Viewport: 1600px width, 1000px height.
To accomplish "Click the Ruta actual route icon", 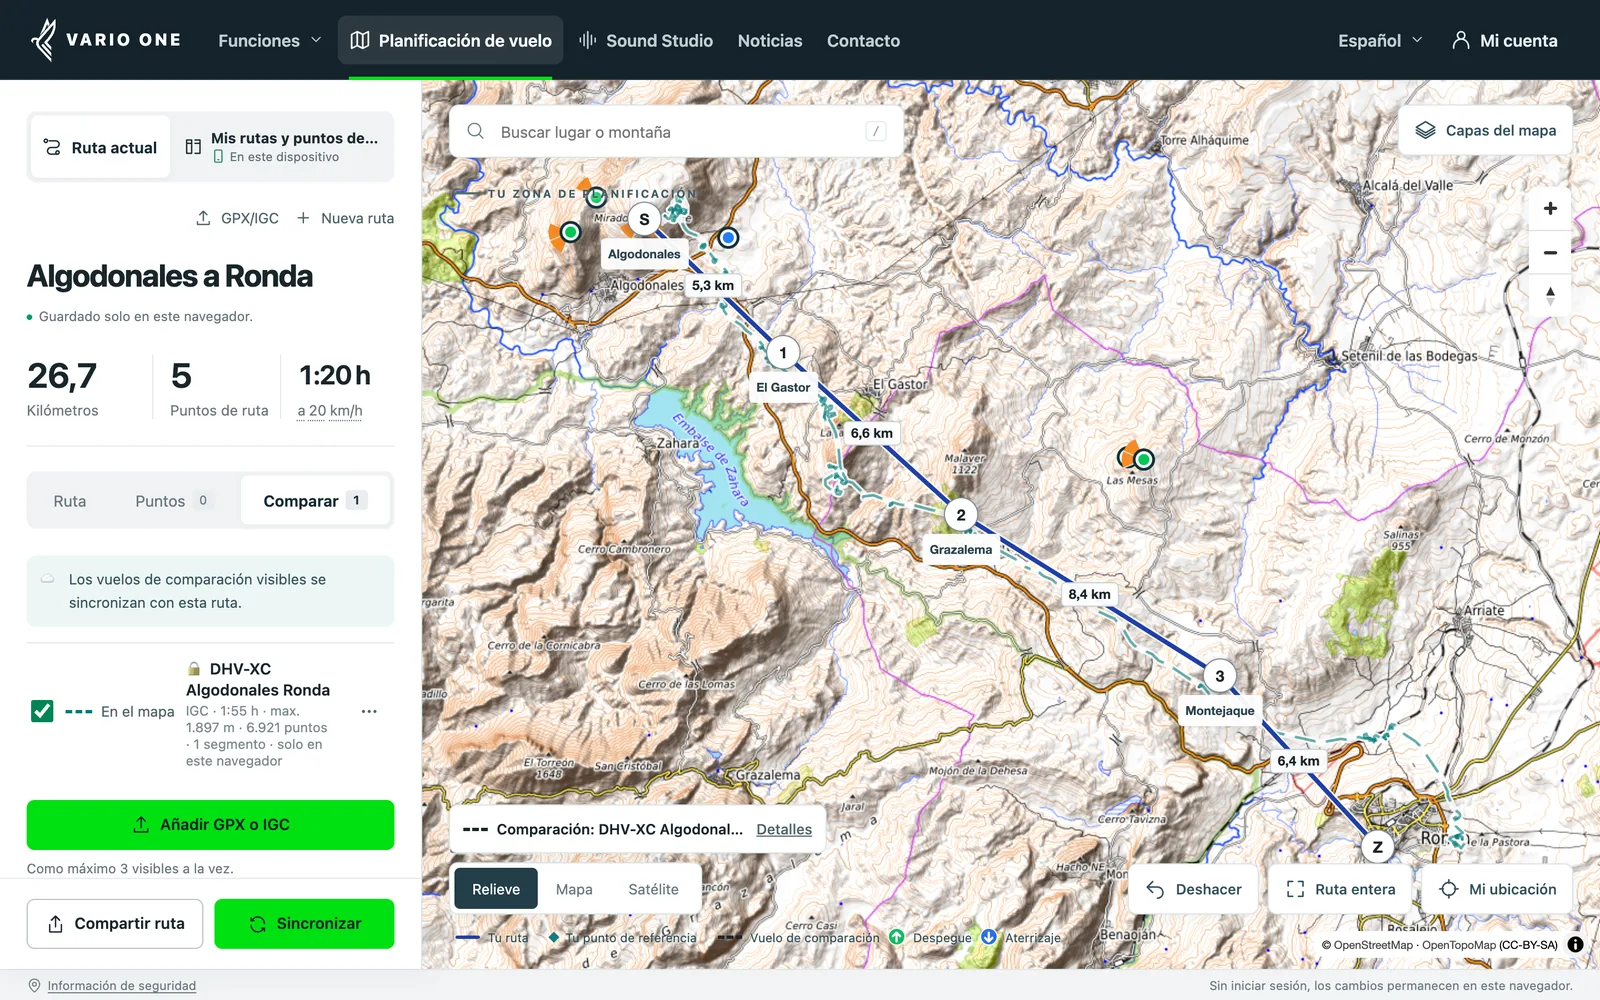I will coord(52,147).
